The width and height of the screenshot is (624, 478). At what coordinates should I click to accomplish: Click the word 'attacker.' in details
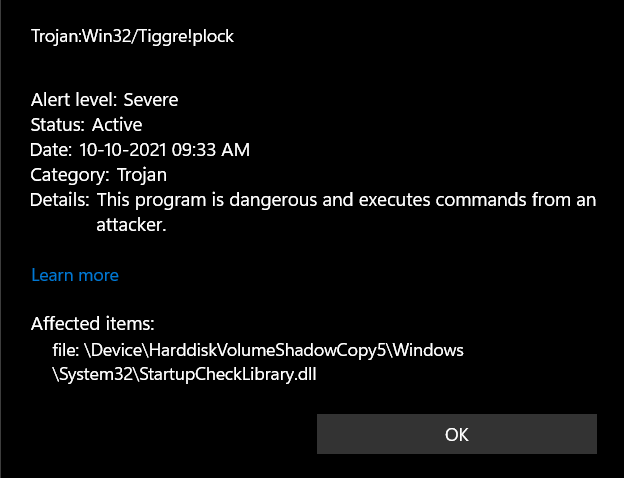click(x=131, y=225)
